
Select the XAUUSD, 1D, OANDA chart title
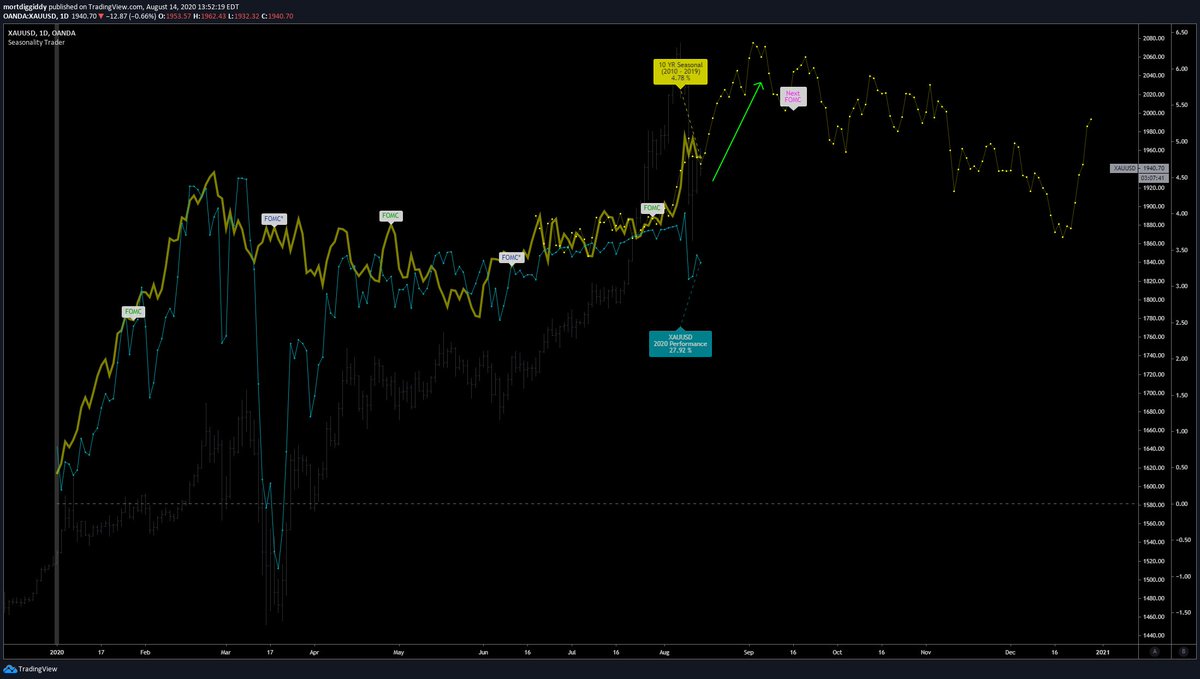tap(41, 32)
